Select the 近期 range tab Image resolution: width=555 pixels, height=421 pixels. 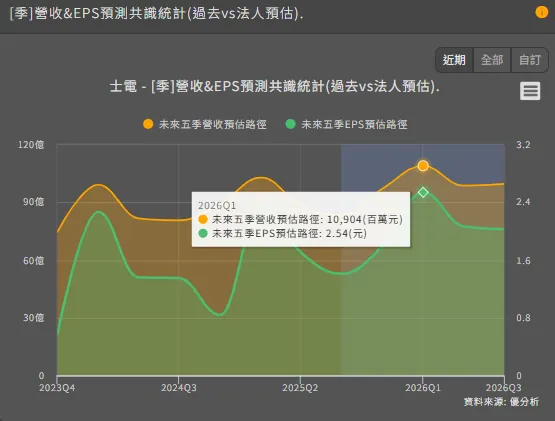tap(454, 60)
